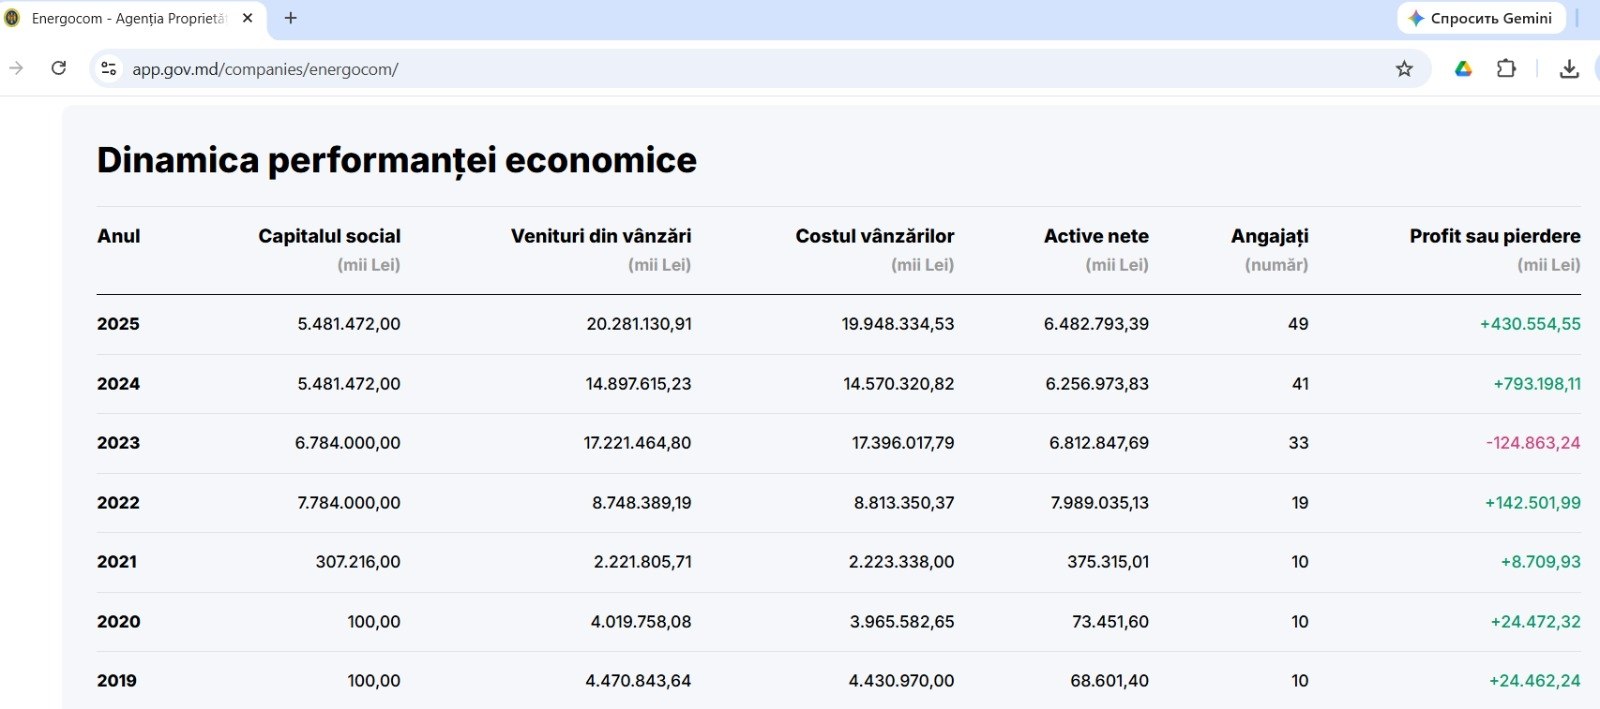
Task: Click net assets value 6.812.847,69
Action: (x=1099, y=443)
